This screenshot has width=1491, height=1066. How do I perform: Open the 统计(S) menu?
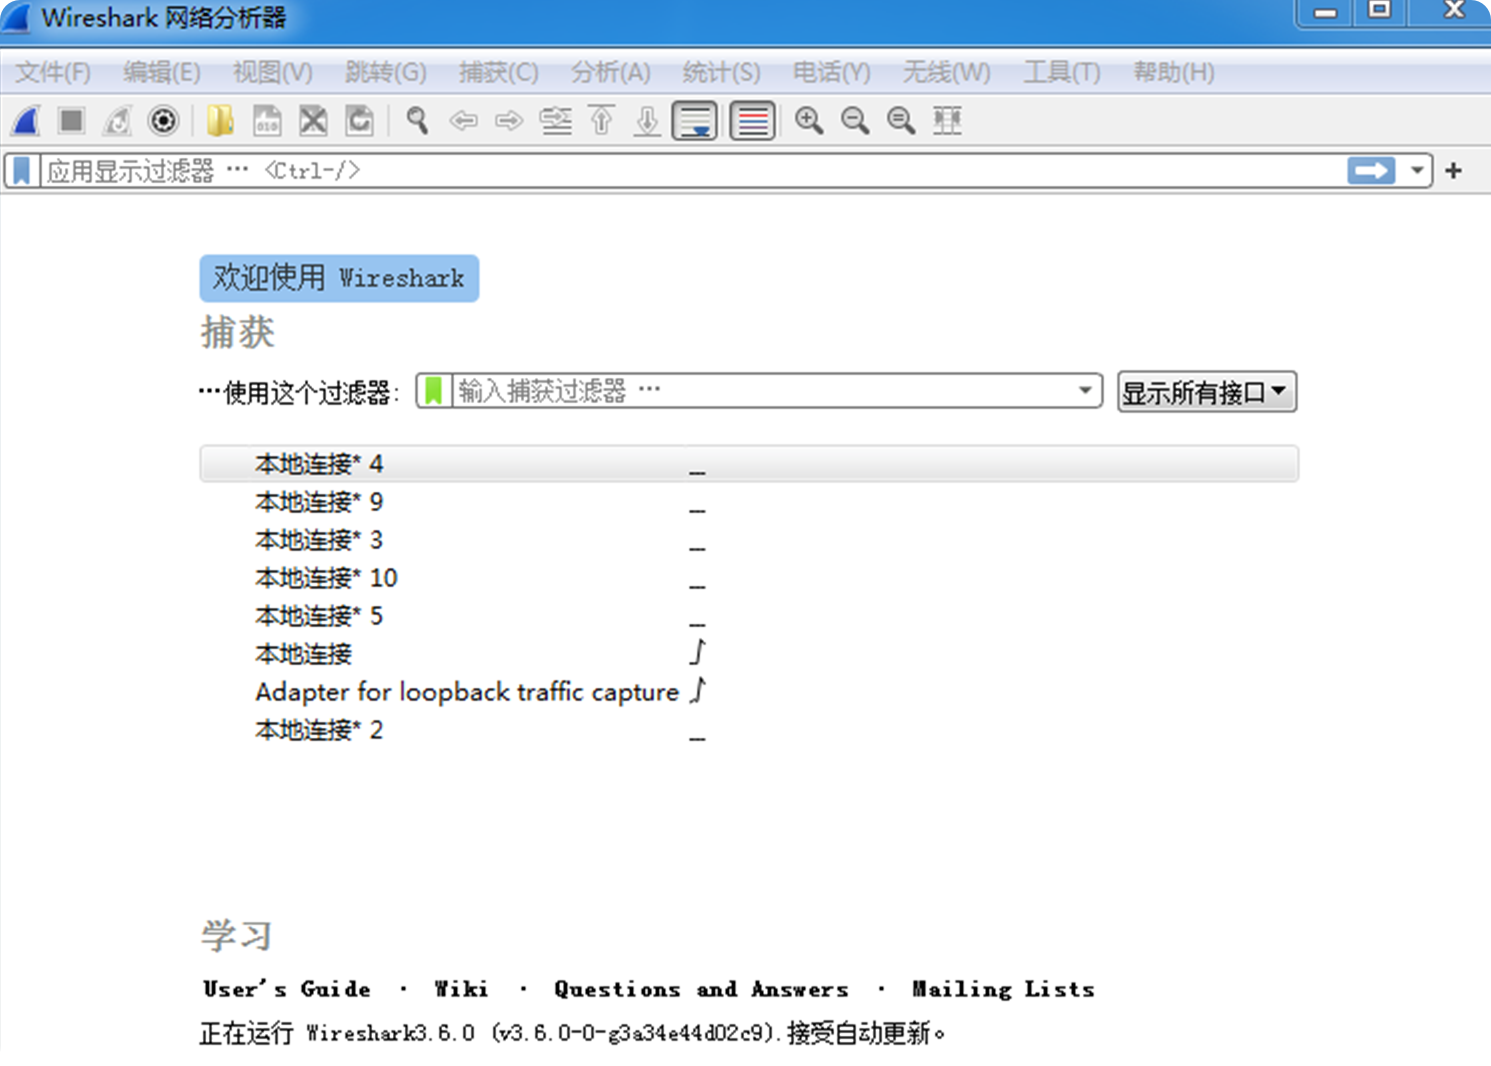pyautogui.click(x=721, y=73)
